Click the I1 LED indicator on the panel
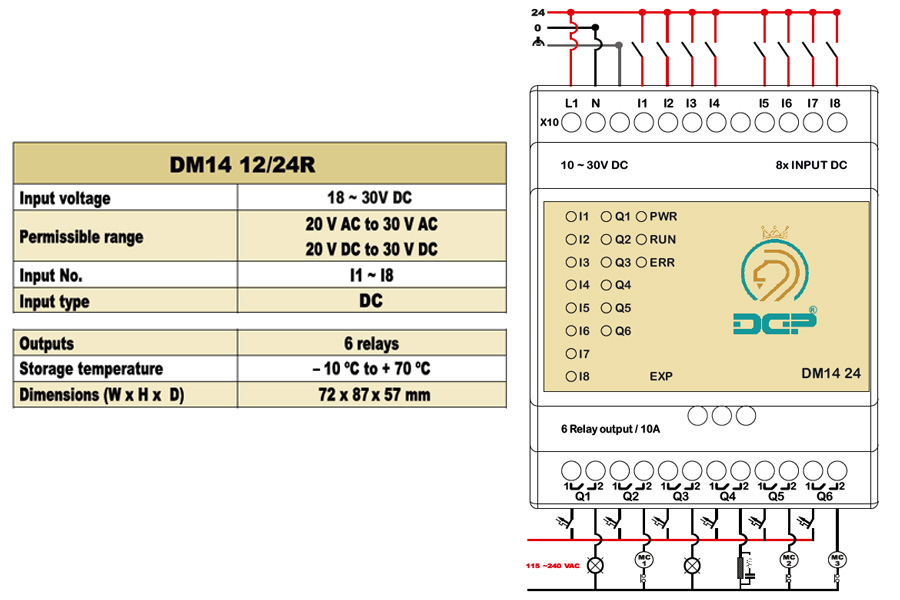 571,216
